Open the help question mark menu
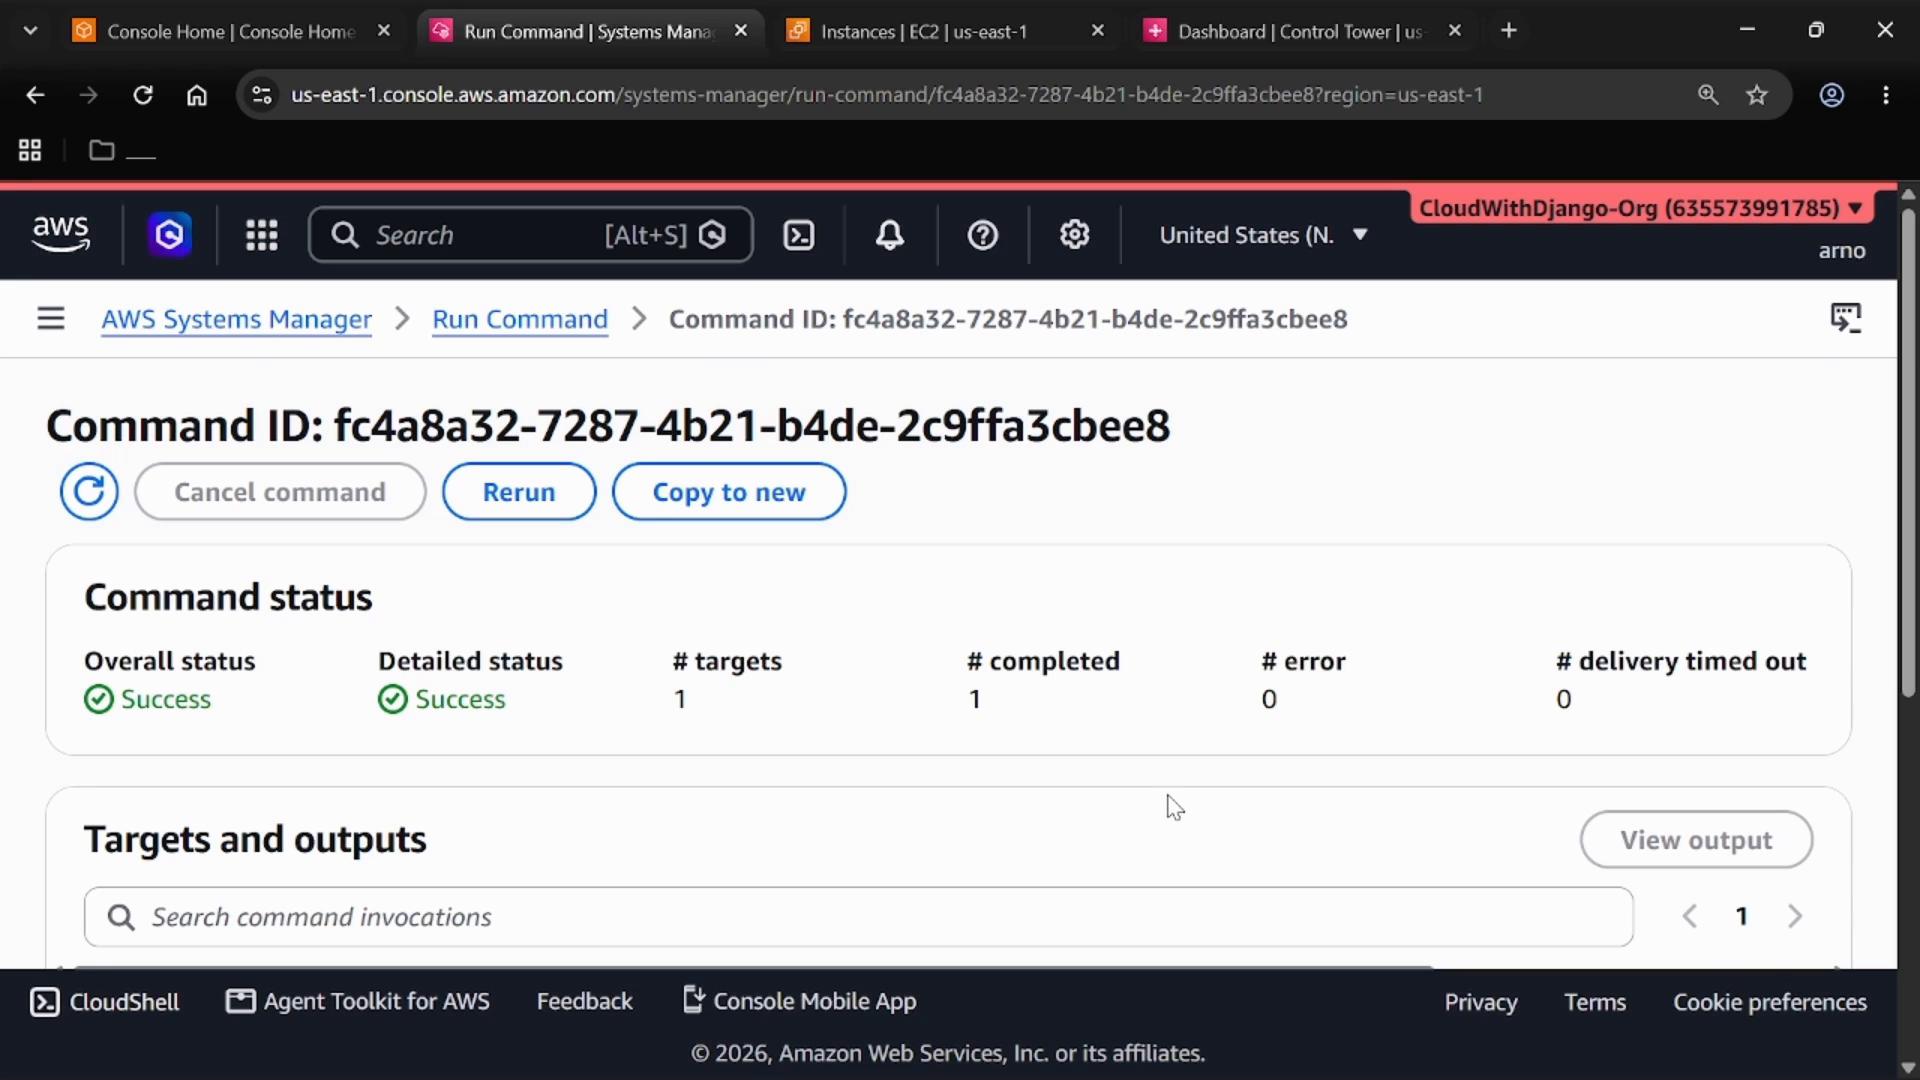The image size is (1920, 1080). coord(983,235)
